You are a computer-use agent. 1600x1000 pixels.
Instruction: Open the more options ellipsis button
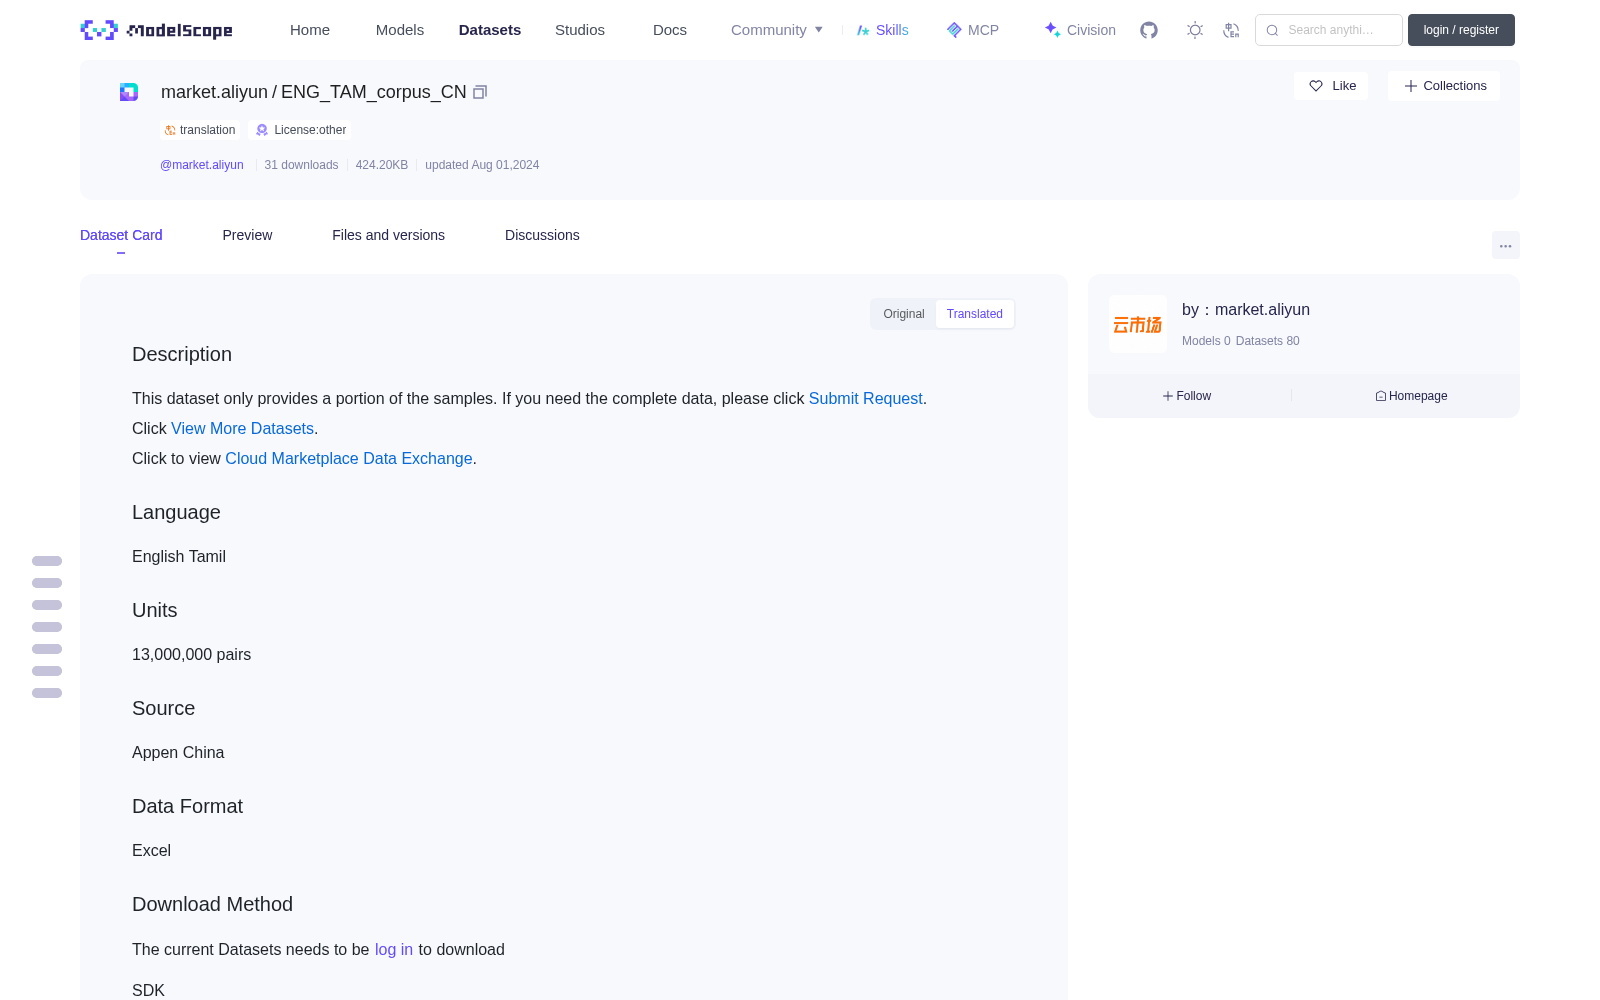coord(1505,245)
